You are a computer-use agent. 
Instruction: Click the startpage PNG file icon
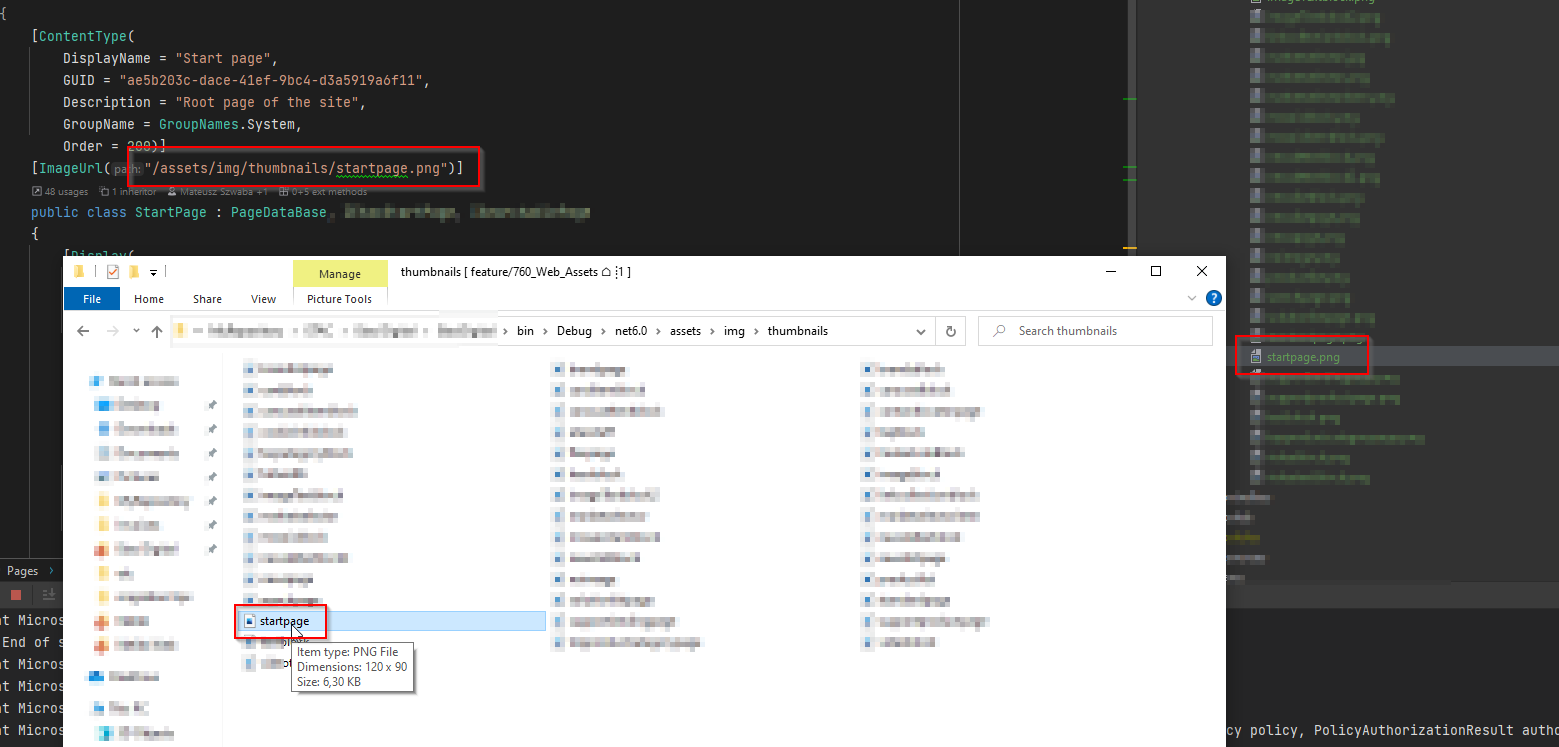(250, 621)
